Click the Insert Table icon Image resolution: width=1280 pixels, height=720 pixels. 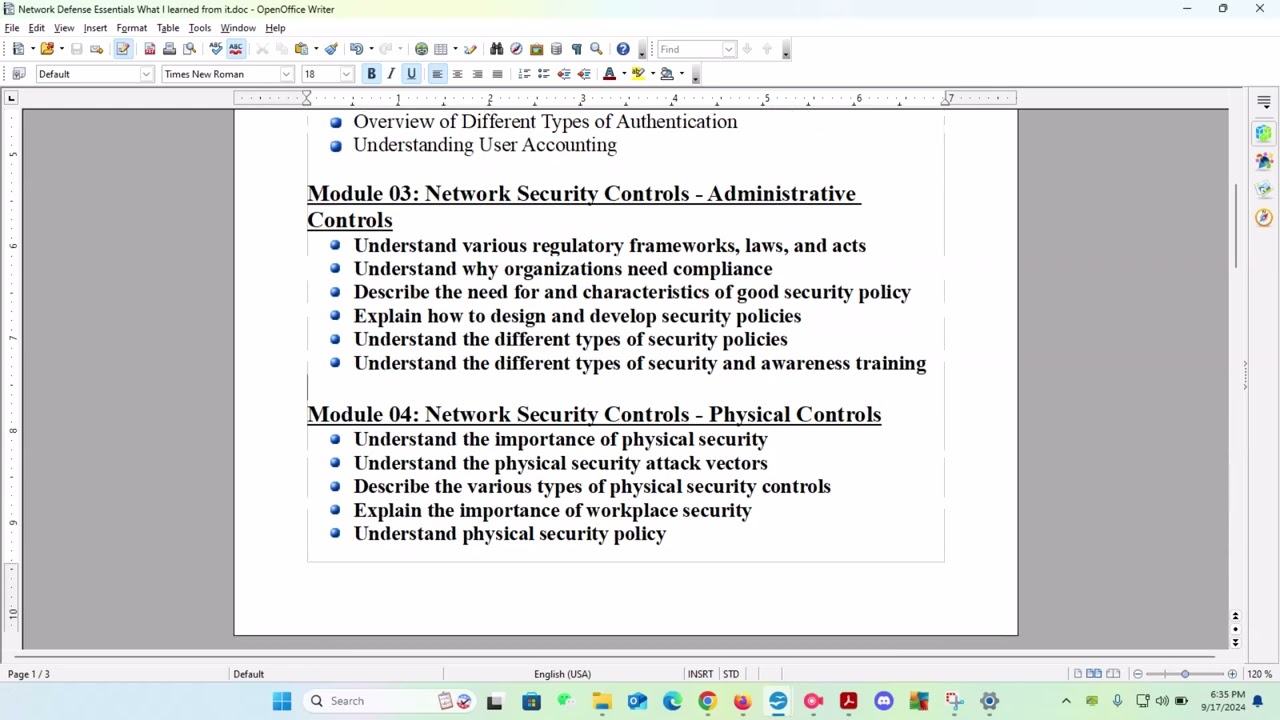441,49
